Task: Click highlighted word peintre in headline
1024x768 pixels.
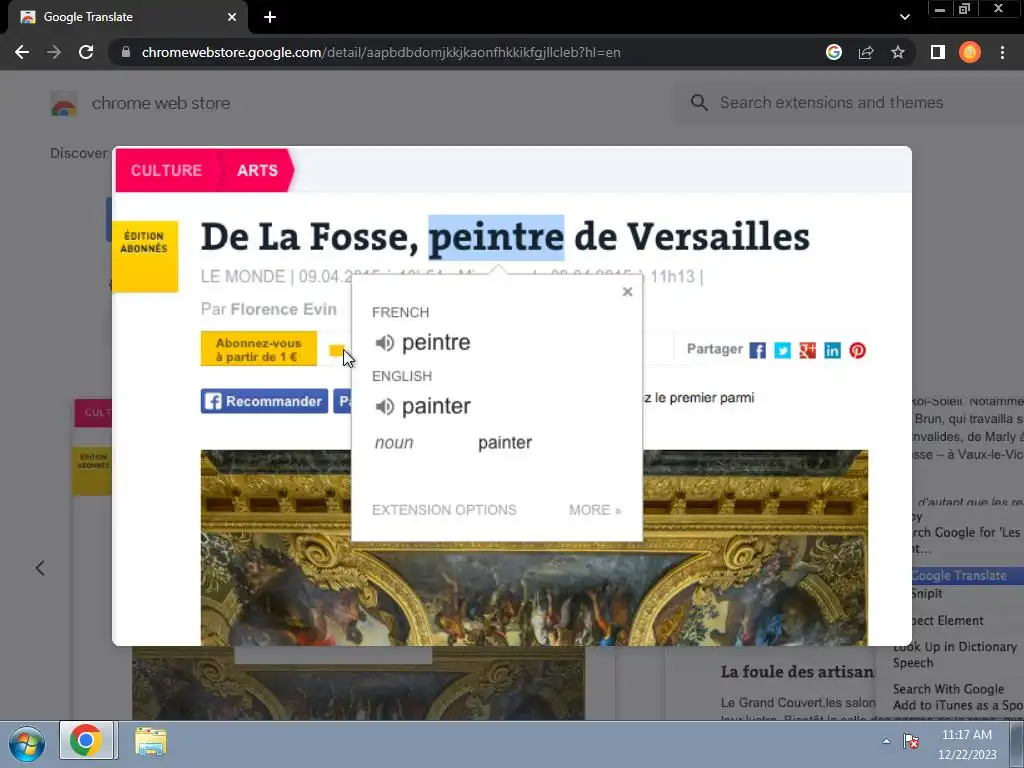Action: 496,237
